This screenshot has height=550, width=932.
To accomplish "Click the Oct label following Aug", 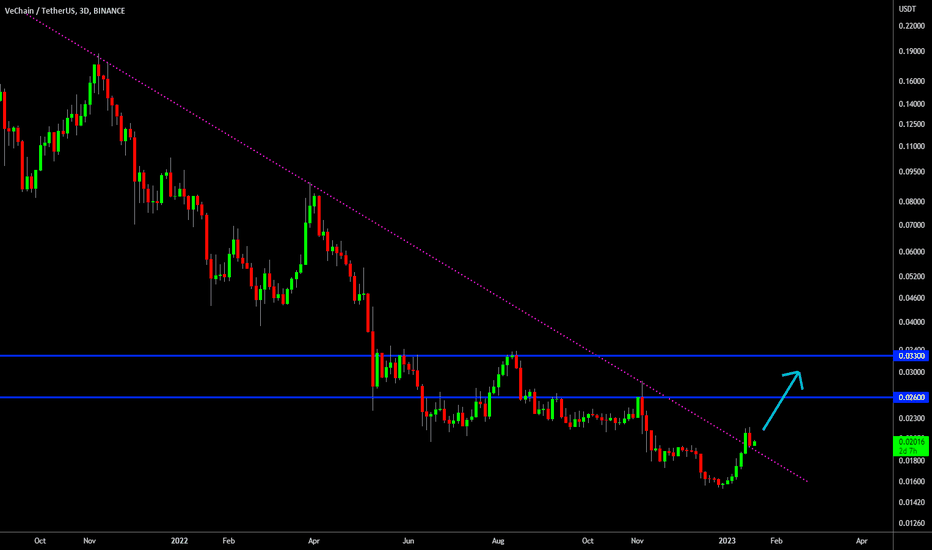I will 587,540.
